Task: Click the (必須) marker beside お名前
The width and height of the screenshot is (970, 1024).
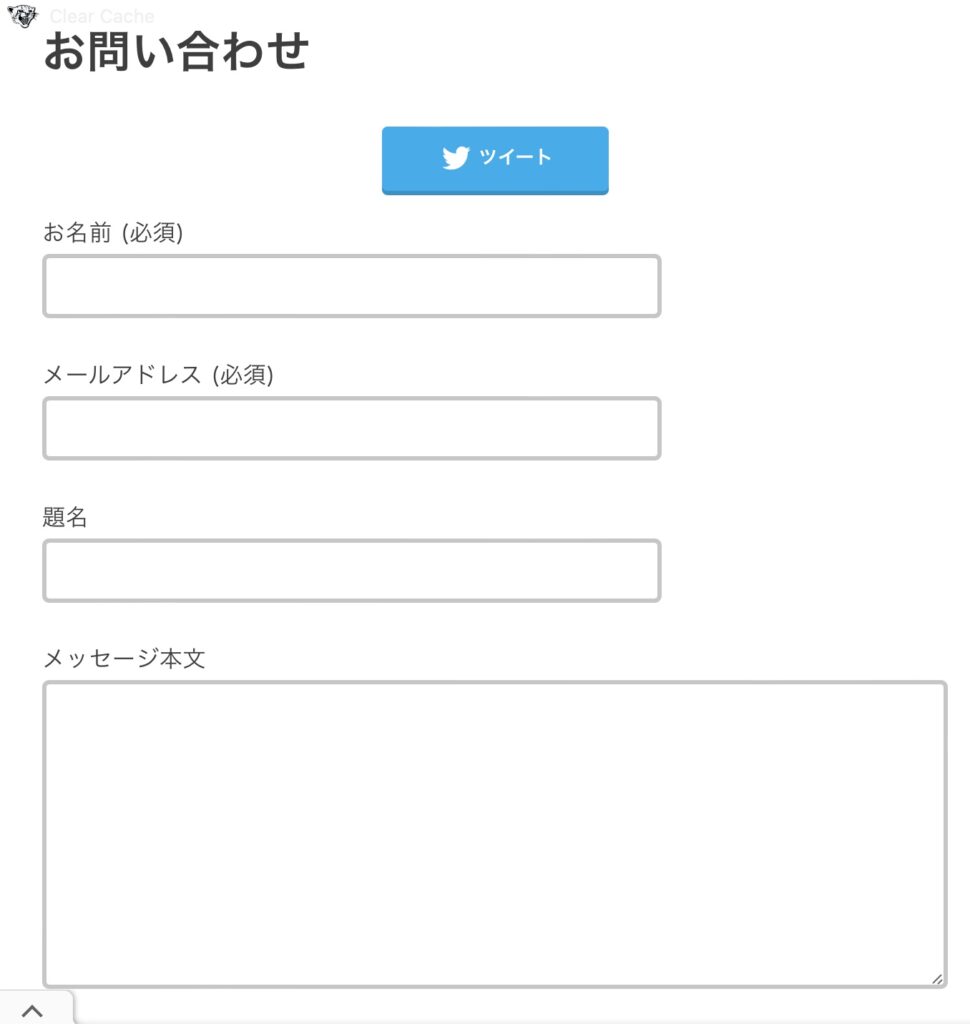Action: 152,232
